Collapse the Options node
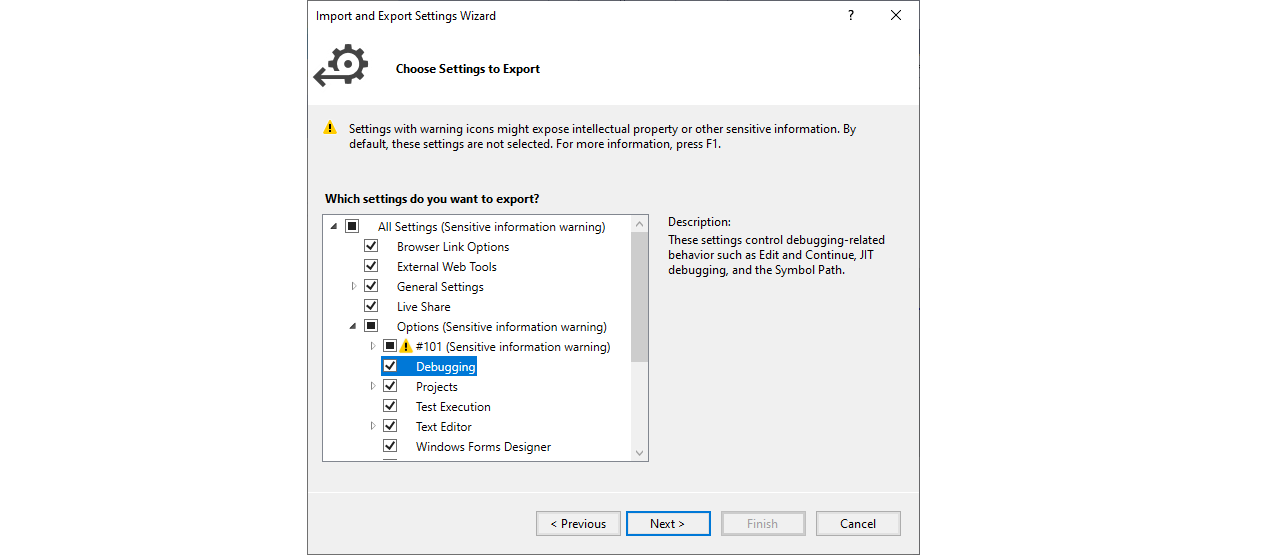Screen dimensions: 1262x555 tap(353, 327)
